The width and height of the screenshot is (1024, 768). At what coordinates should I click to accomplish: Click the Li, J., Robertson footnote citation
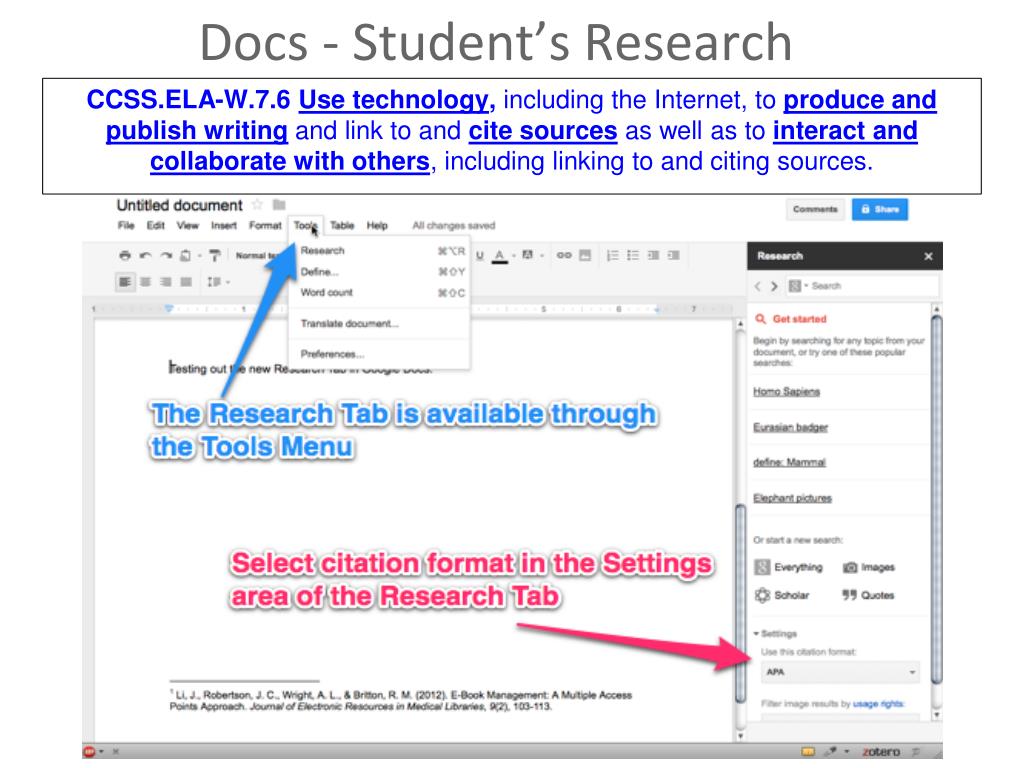(x=400, y=701)
